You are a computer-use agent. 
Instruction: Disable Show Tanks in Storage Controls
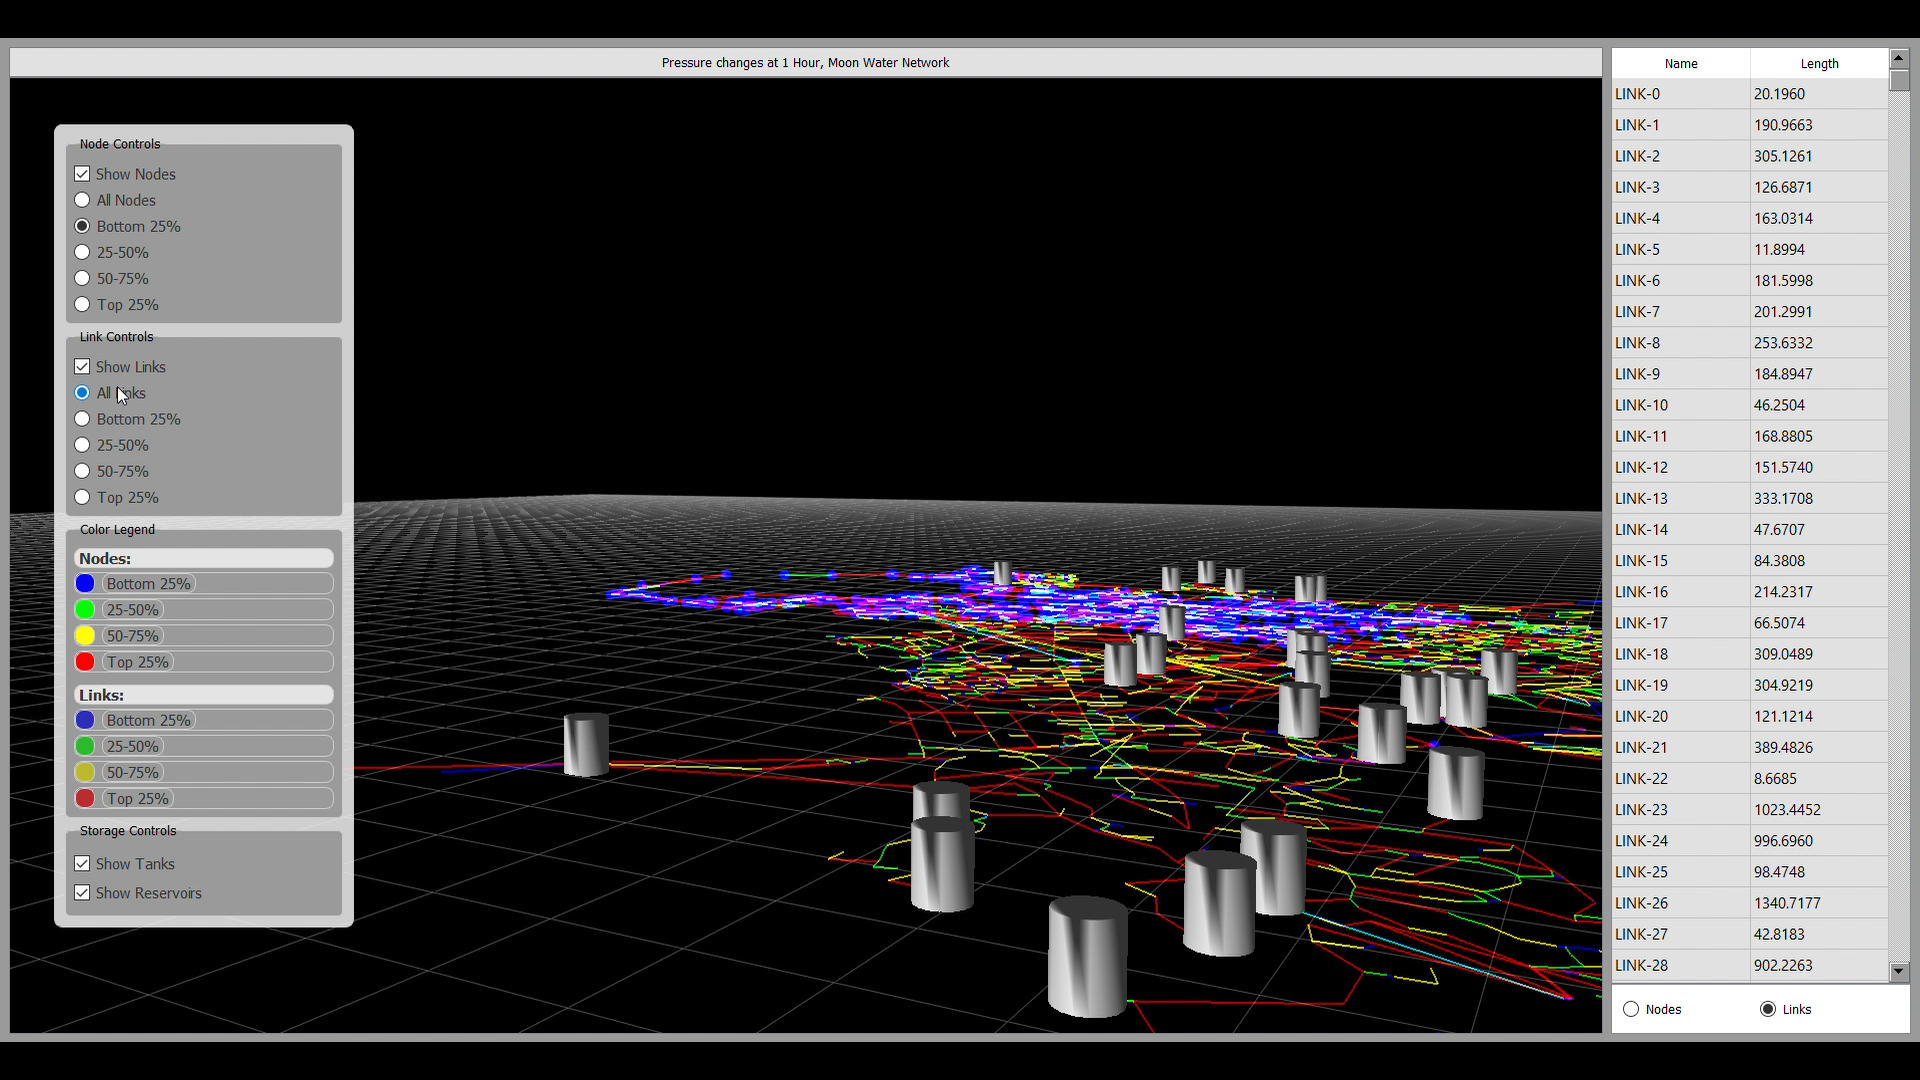82,863
